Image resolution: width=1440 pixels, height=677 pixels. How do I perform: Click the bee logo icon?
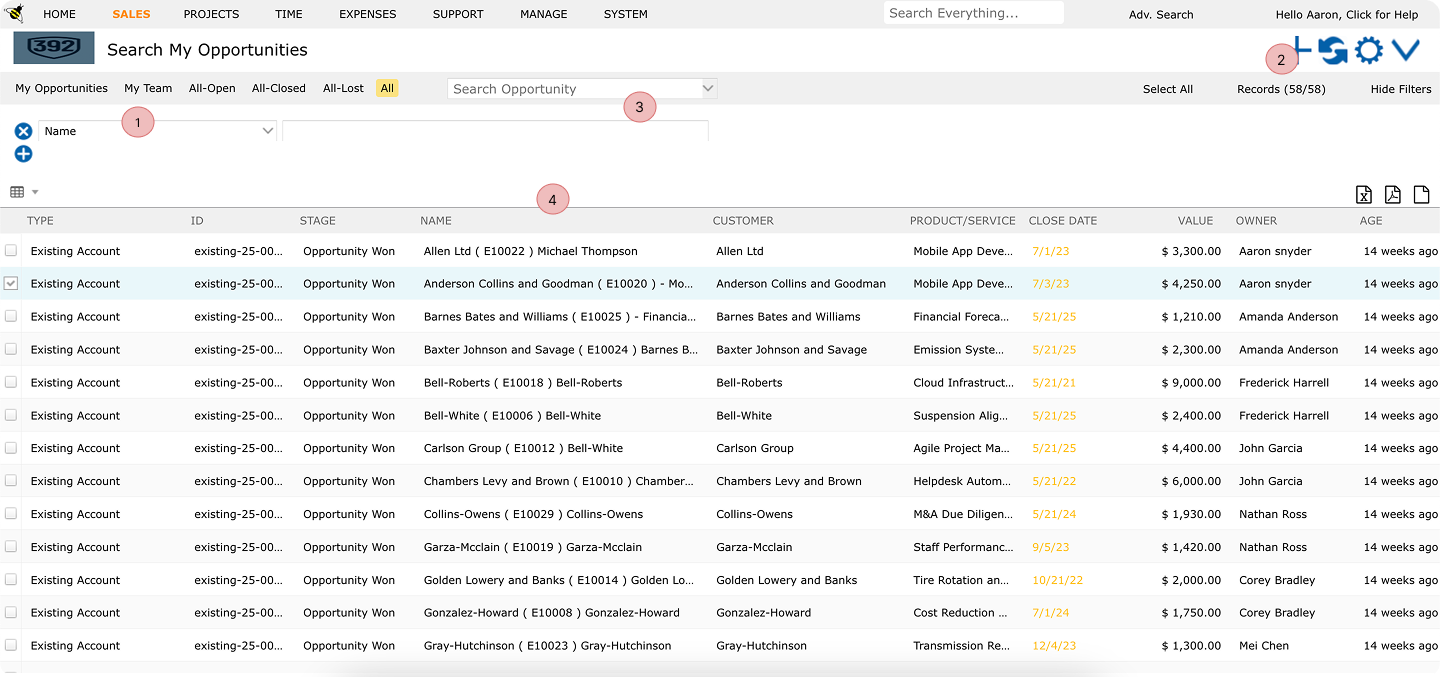[14, 13]
